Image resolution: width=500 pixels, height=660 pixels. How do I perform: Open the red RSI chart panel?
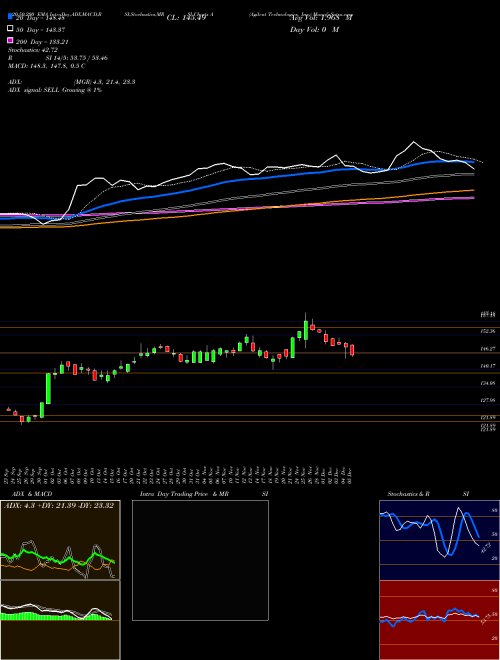[439, 620]
